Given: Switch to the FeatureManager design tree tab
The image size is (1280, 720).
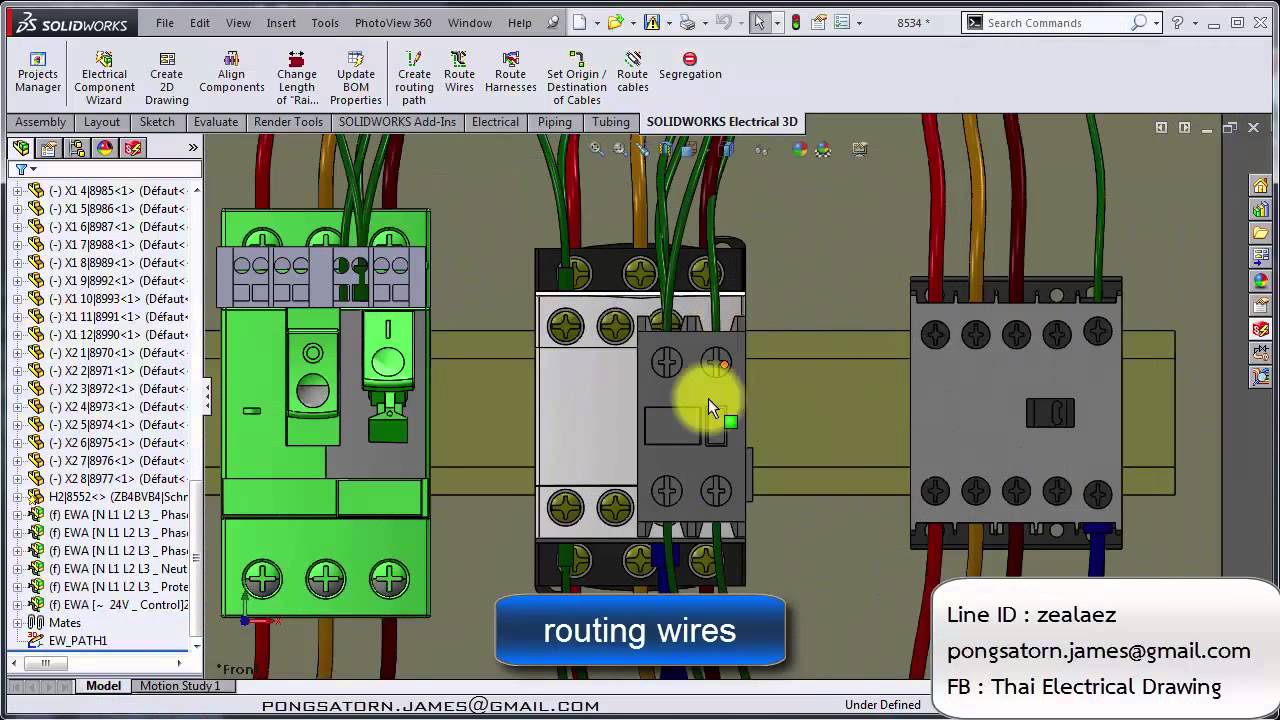Looking at the screenshot, I should tap(21, 148).
